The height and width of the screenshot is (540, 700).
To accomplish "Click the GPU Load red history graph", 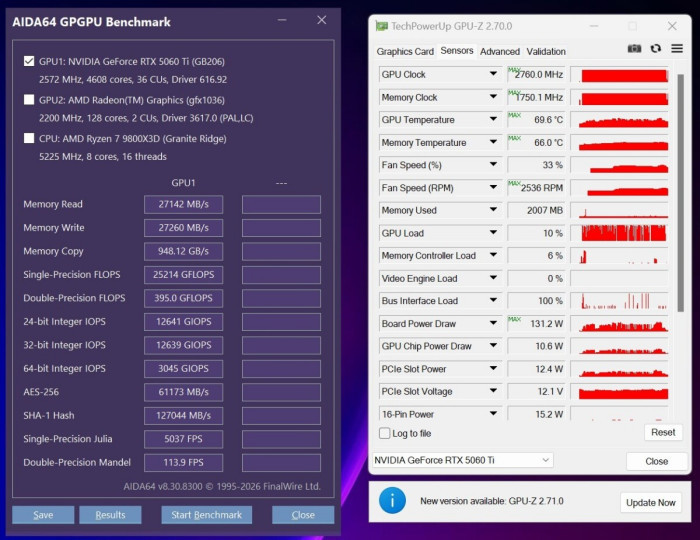I will tap(620, 233).
